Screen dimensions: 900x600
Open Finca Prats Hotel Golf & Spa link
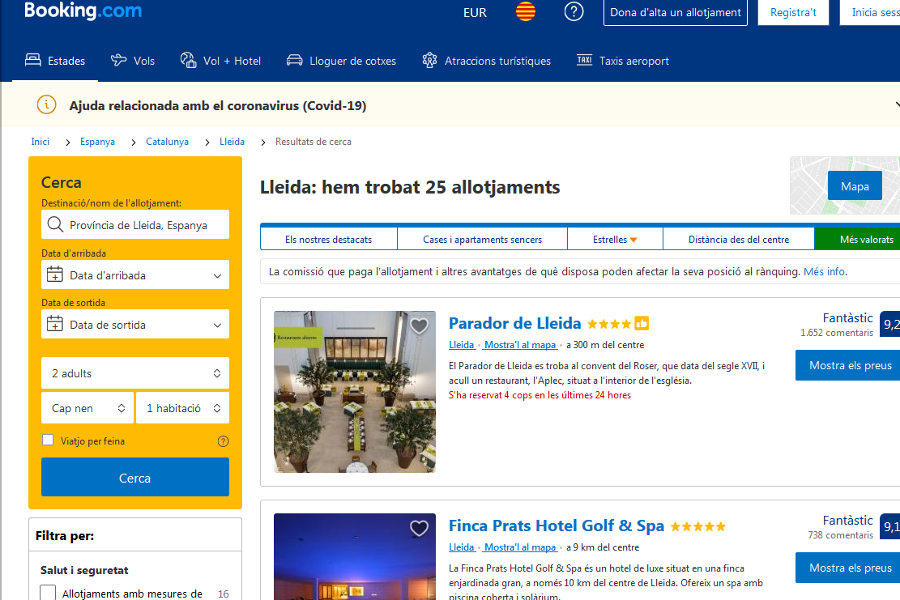(556, 525)
